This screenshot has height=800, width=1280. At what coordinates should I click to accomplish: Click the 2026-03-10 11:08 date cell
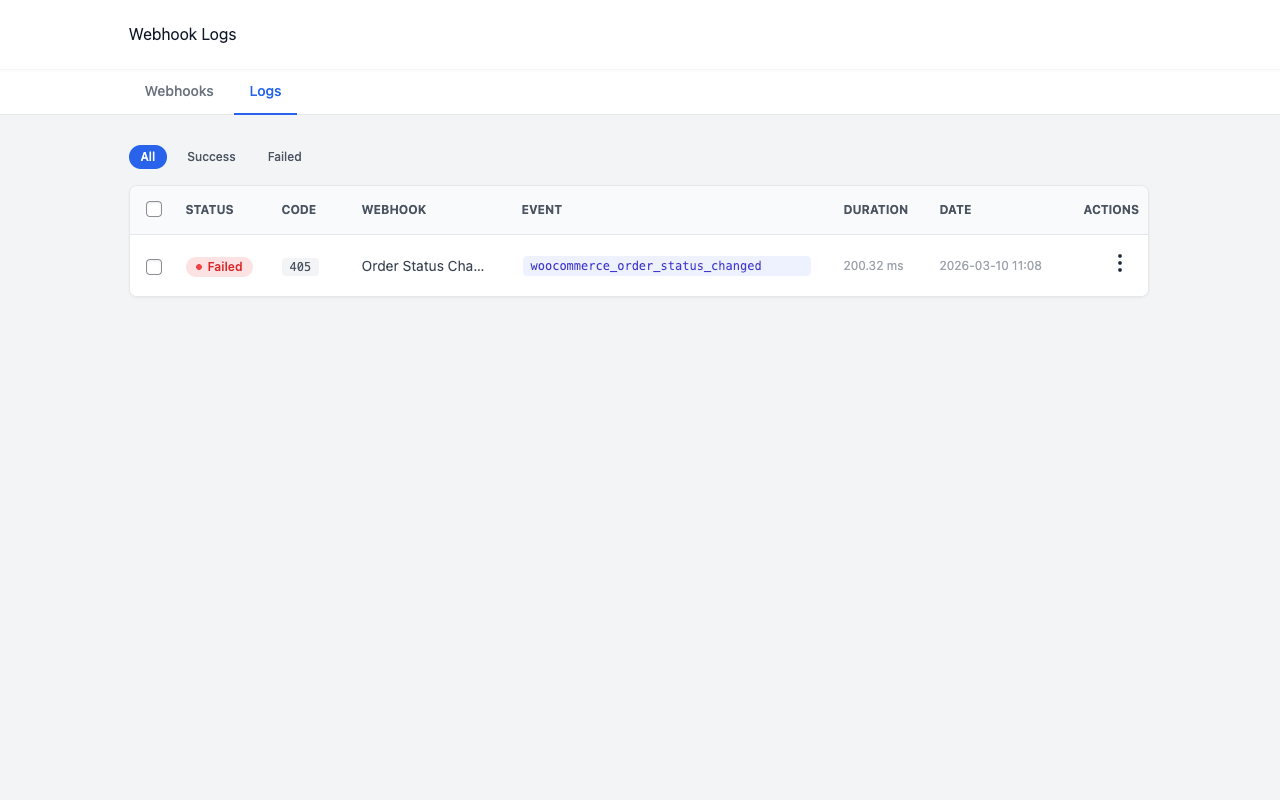[x=990, y=266]
